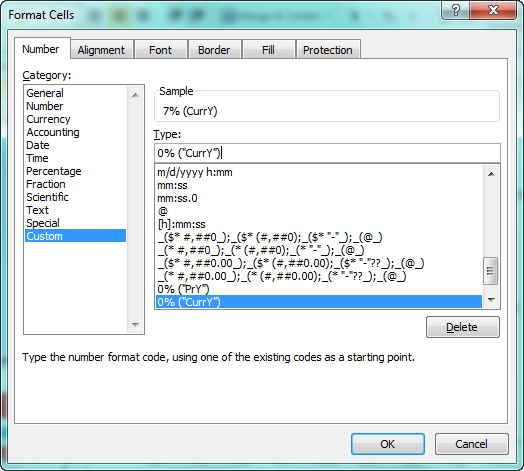Select the Percentage category
The height and width of the screenshot is (471, 524).
[x=54, y=171]
